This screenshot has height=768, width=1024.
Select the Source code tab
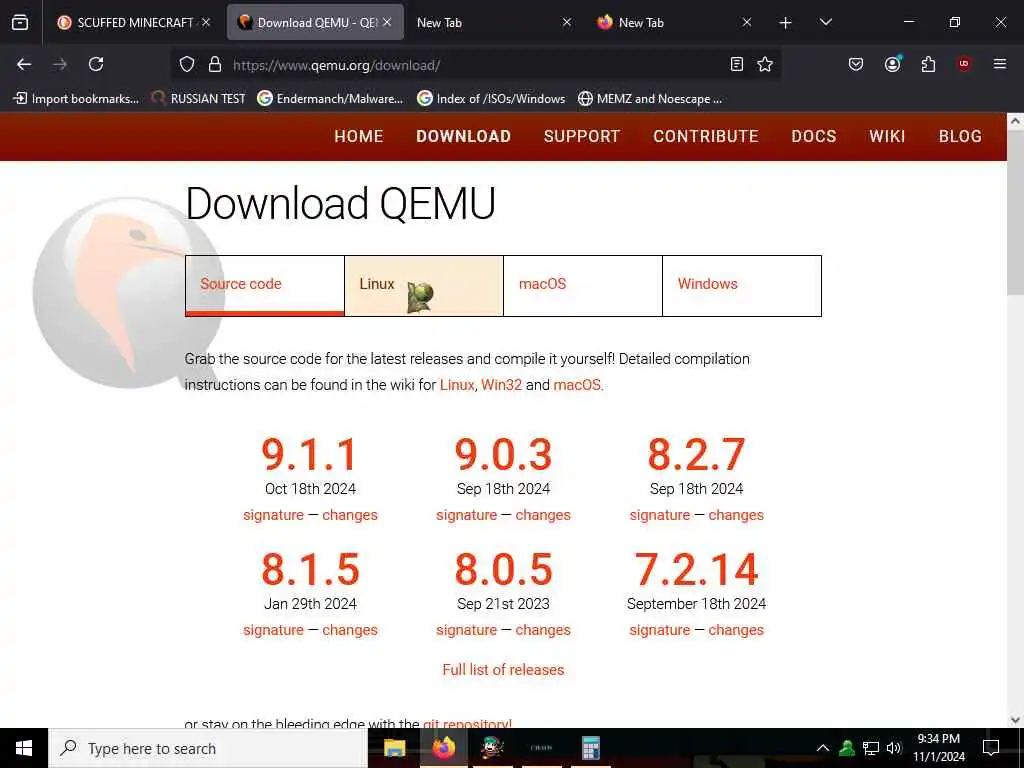click(264, 285)
